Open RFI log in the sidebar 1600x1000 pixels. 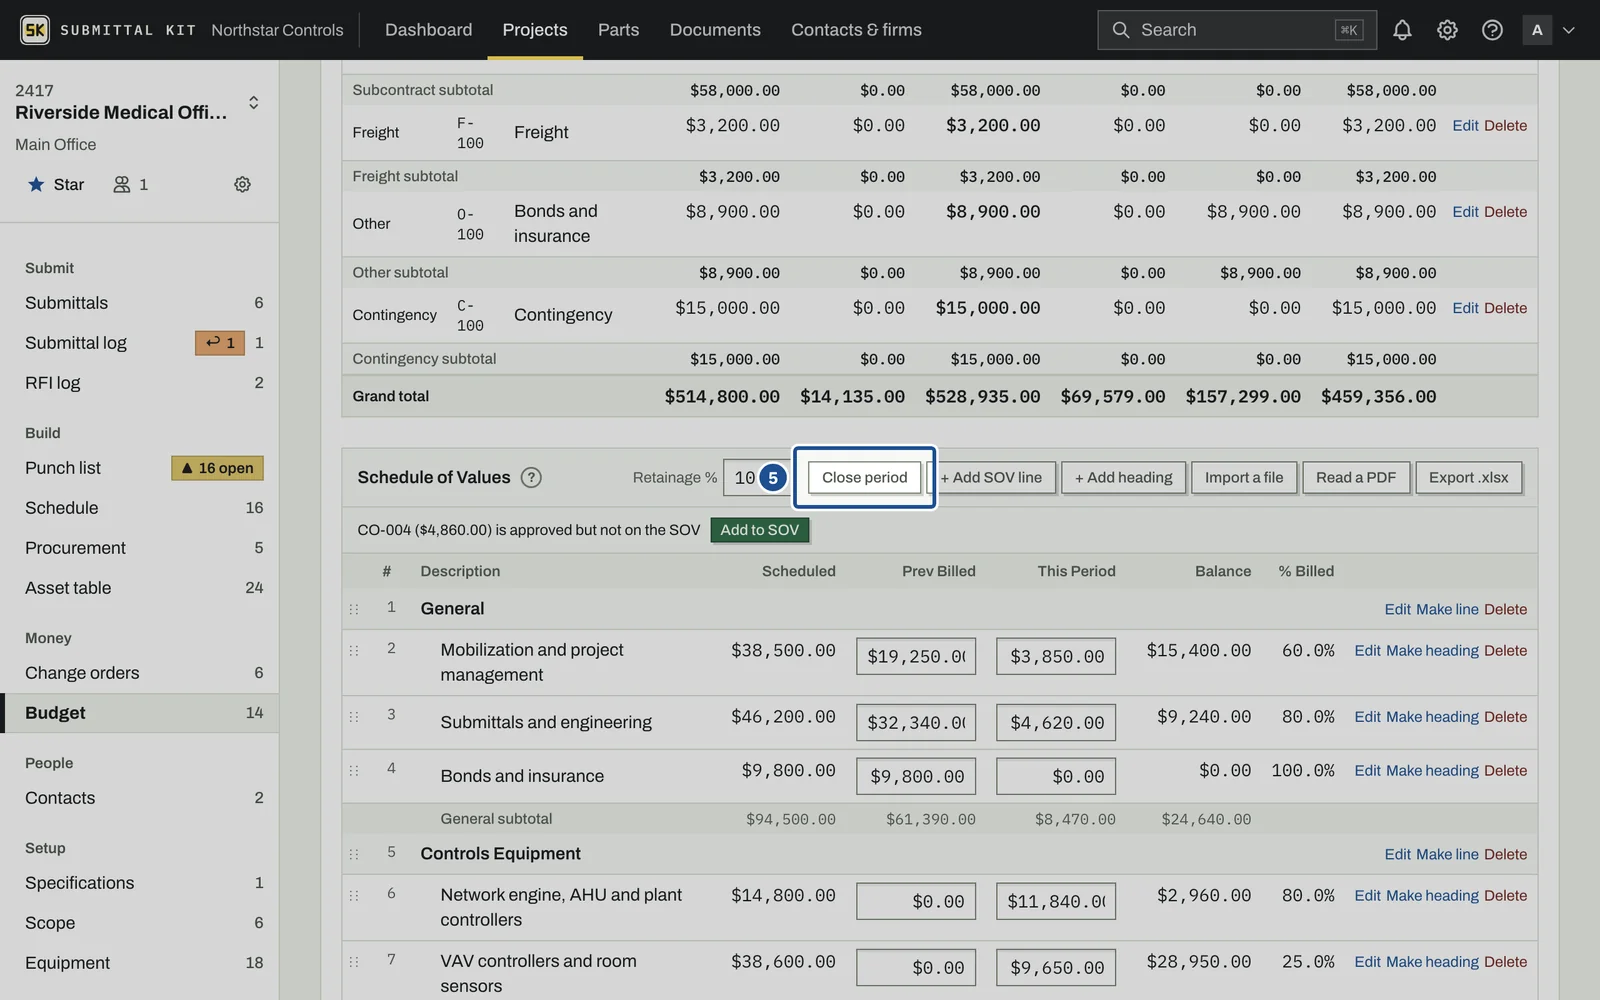[140, 383]
